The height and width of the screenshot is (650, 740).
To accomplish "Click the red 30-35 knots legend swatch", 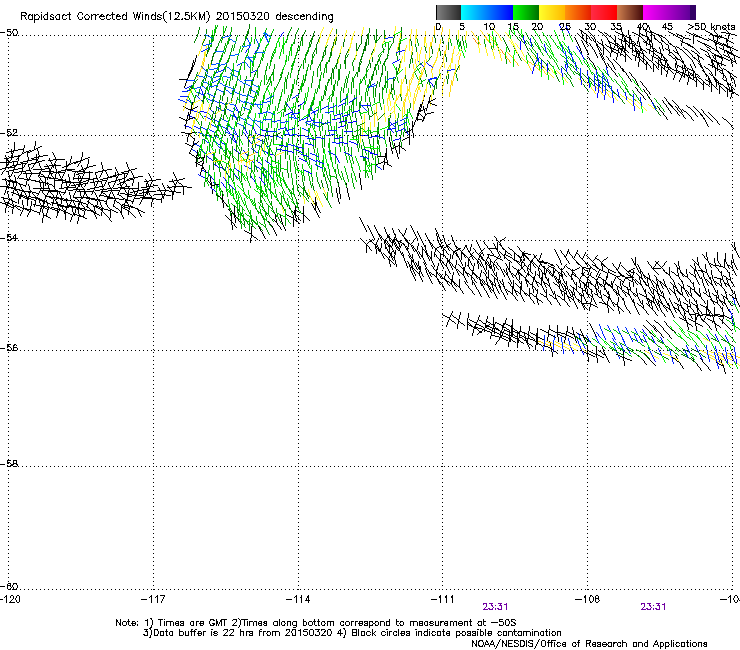I will point(604,12).
